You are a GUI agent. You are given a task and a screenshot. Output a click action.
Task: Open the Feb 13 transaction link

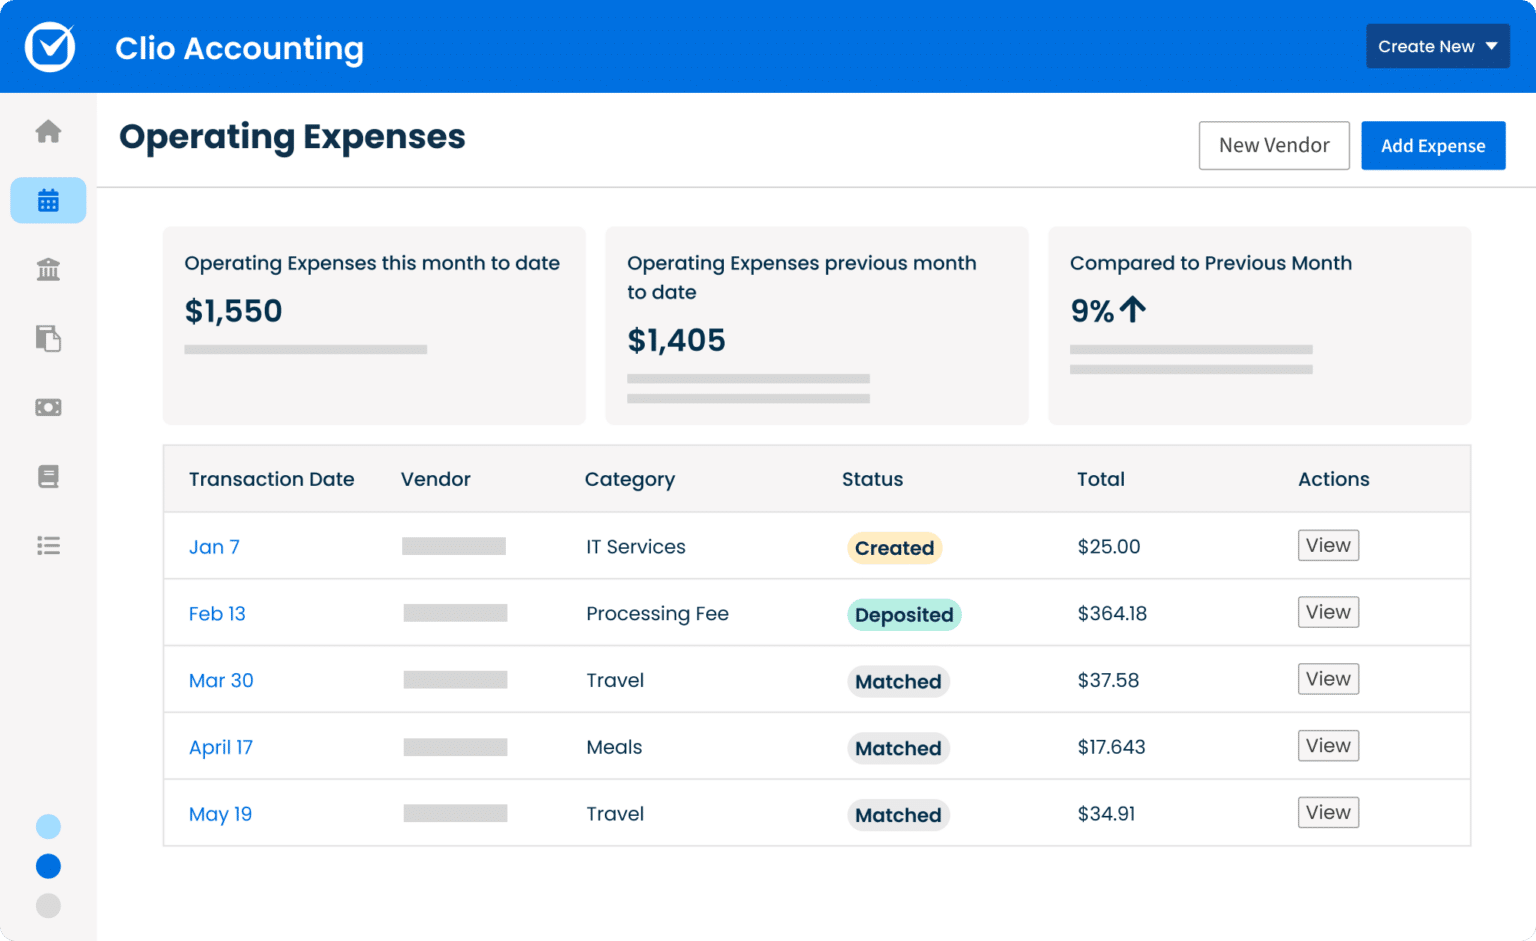pyautogui.click(x=217, y=613)
